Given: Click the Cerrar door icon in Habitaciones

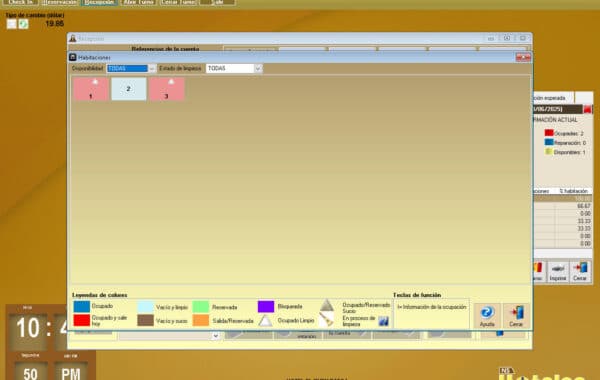Looking at the screenshot, I should point(516,315).
